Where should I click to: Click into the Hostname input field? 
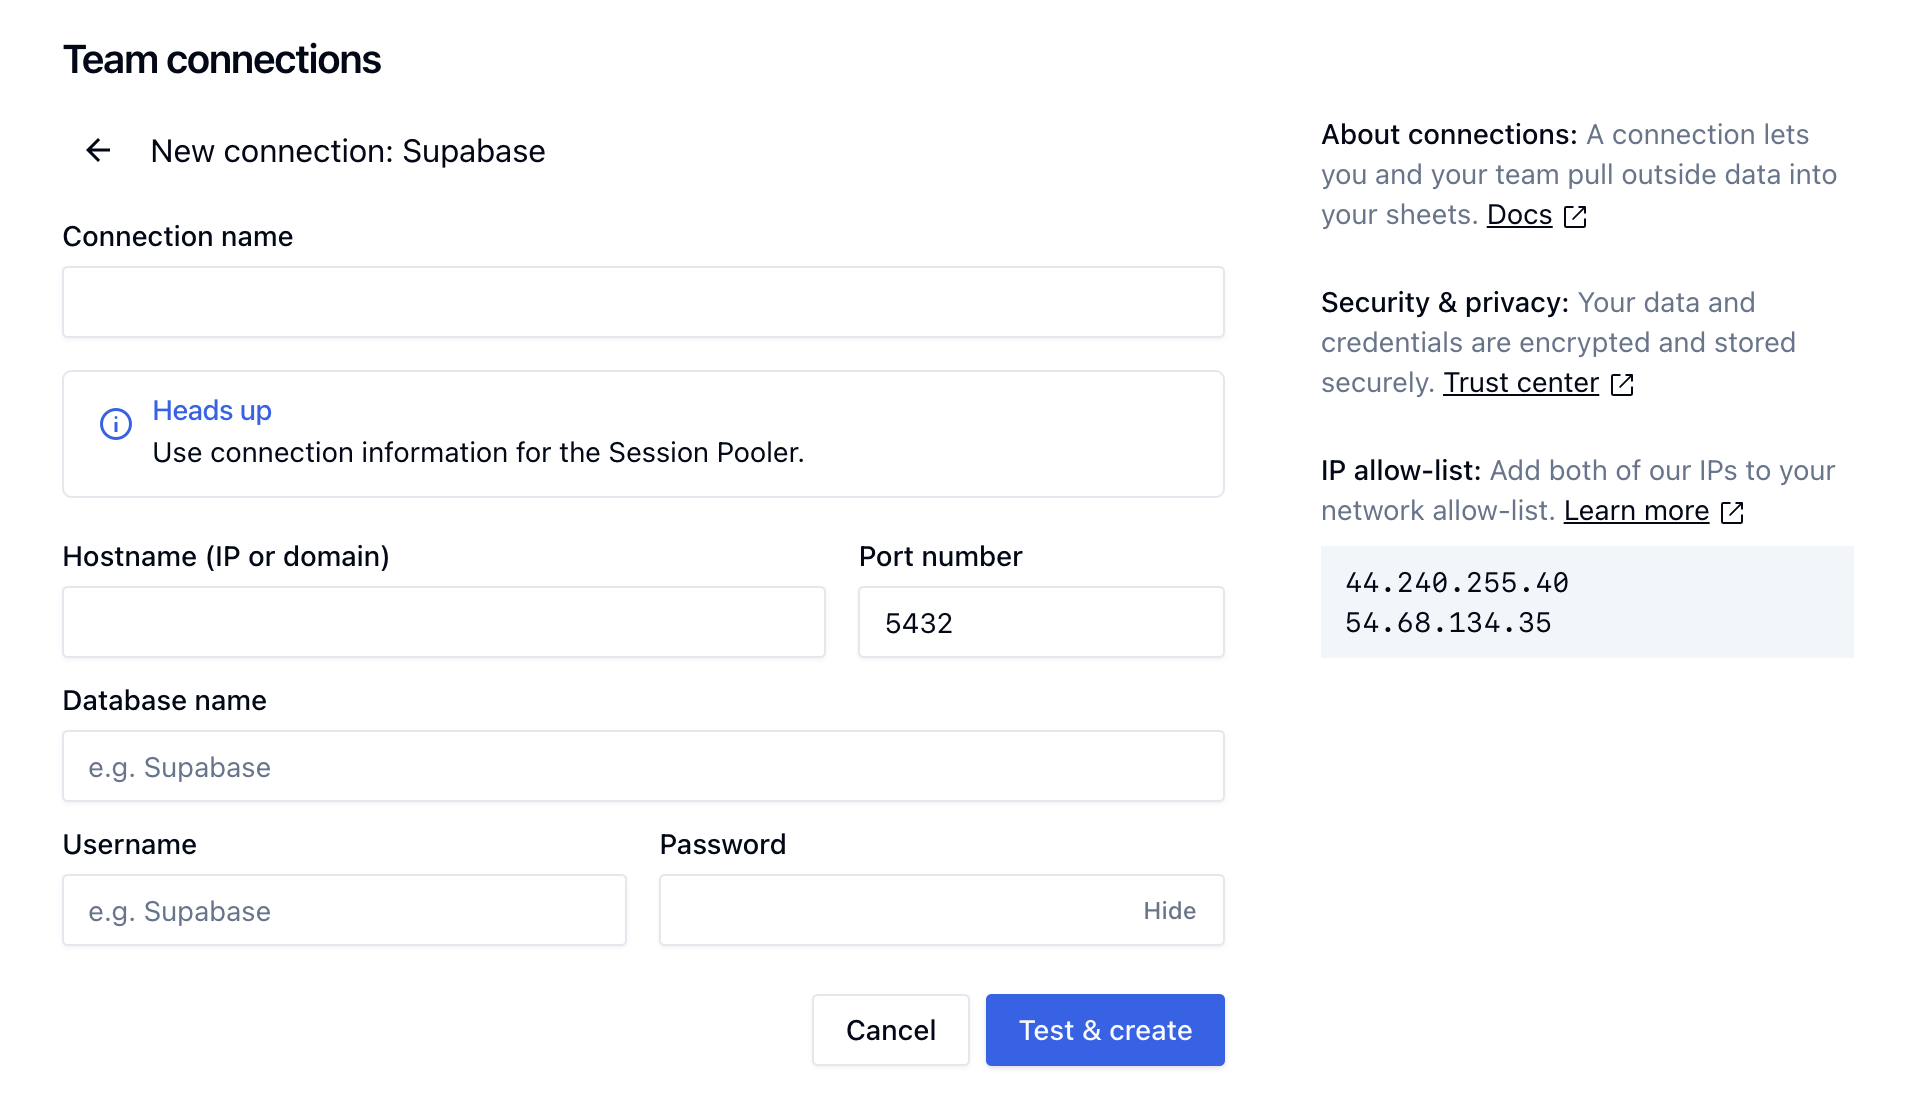(x=443, y=622)
